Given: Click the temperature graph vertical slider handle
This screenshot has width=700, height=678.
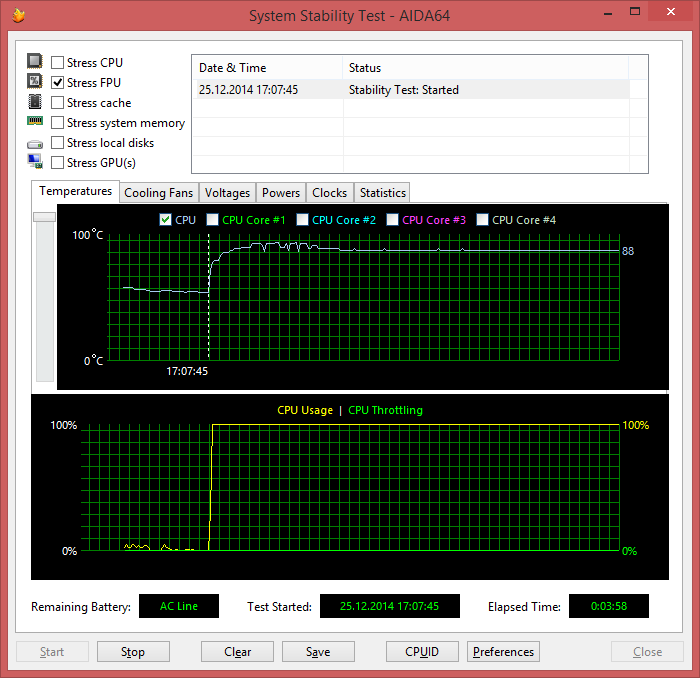Looking at the screenshot, I should [45, 217].
